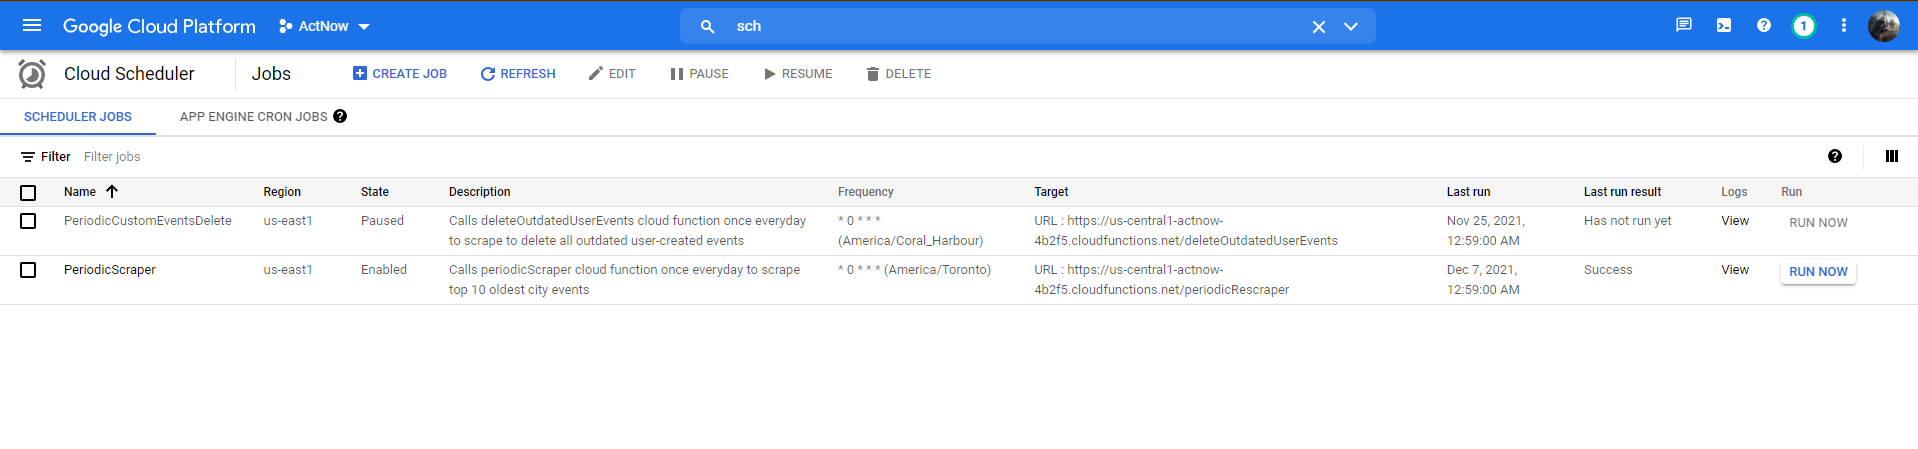This screenshot has width=1918, height=449.
Task: Switch to App Engine Cron Jobs tab
Action: point(254,117)
